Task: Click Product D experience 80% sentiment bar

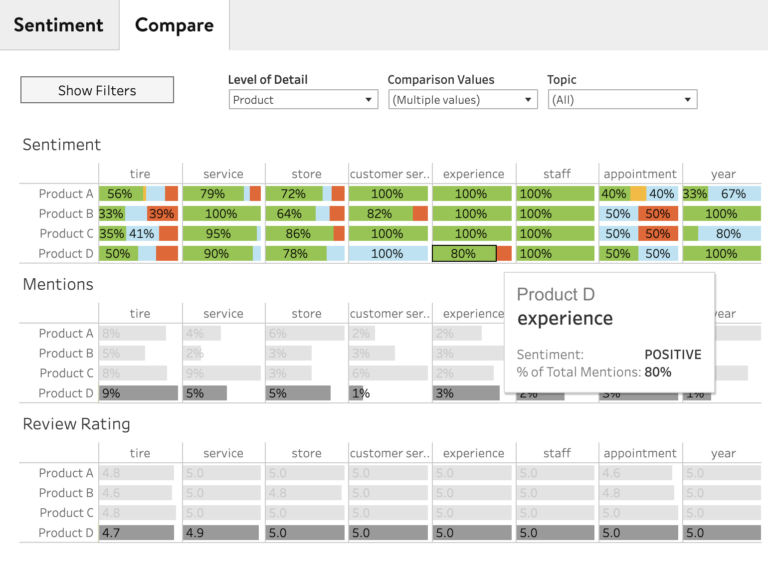Action: [464, 254]
